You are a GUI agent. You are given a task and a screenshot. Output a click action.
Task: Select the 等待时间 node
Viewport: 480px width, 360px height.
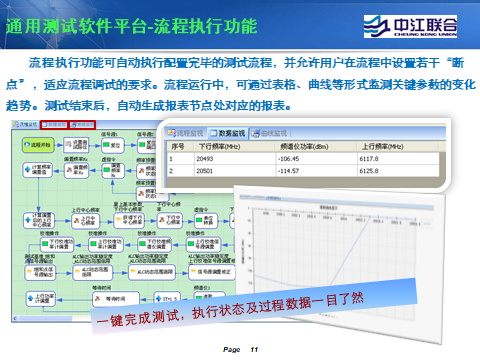pos(116,299)
